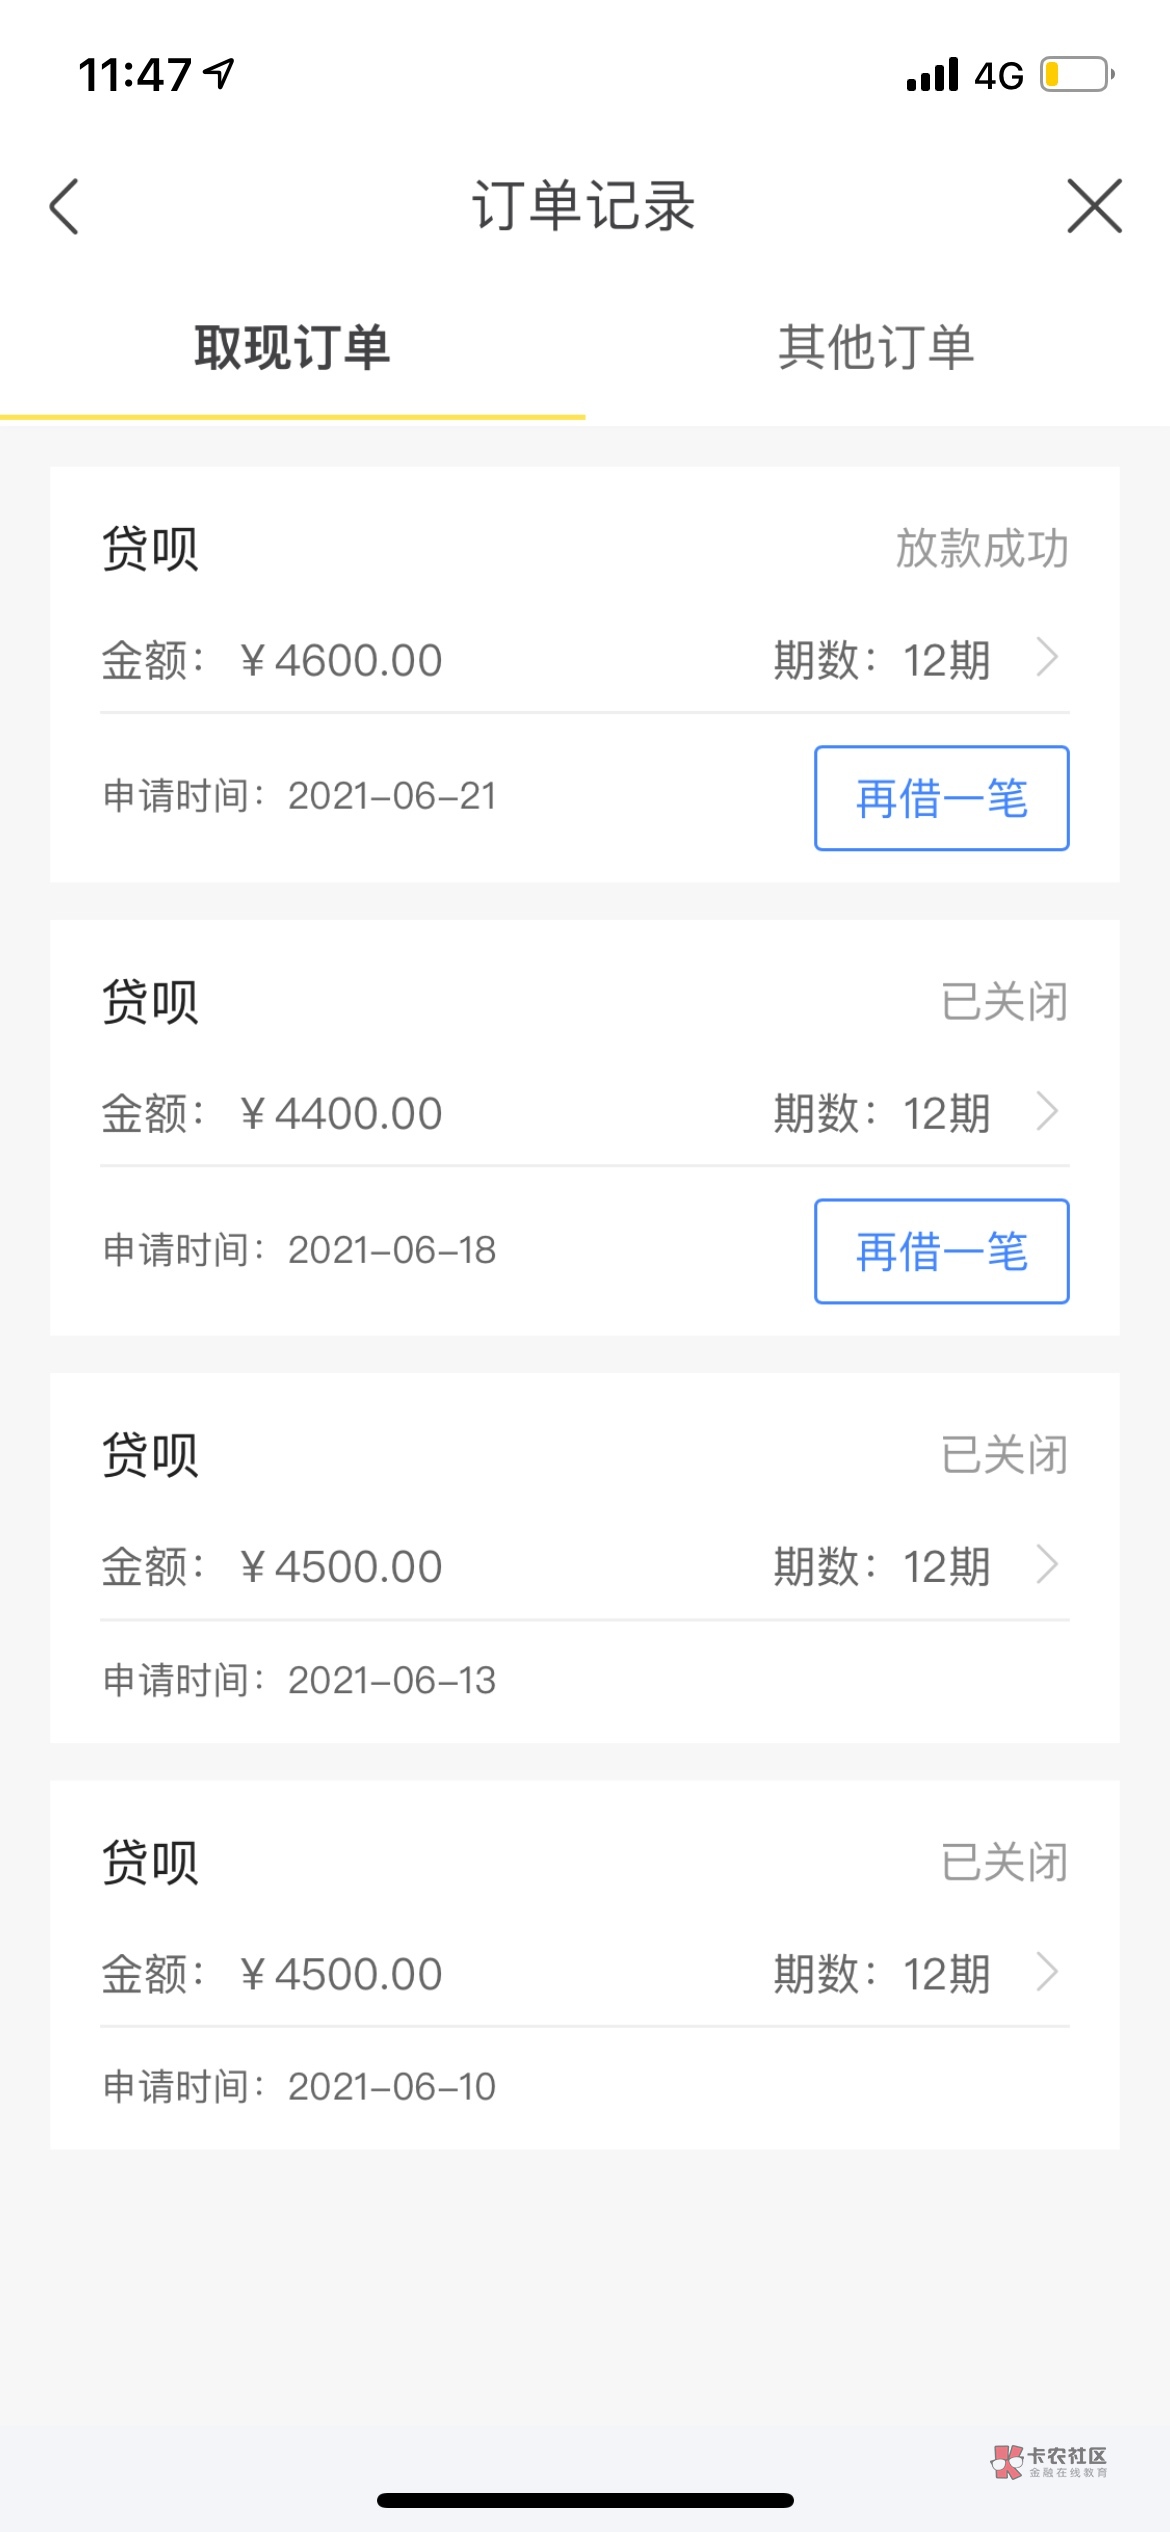Switch to the 其他订单 tab
The height and width of the screenshot is (2532, 1170).
876,348
